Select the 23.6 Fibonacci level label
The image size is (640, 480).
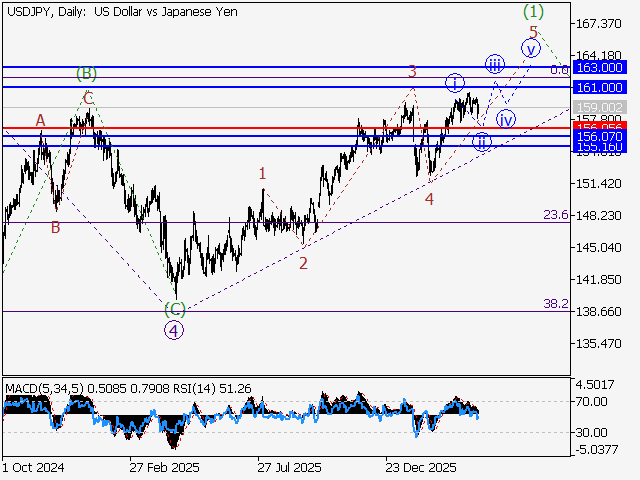coord(556,215)
